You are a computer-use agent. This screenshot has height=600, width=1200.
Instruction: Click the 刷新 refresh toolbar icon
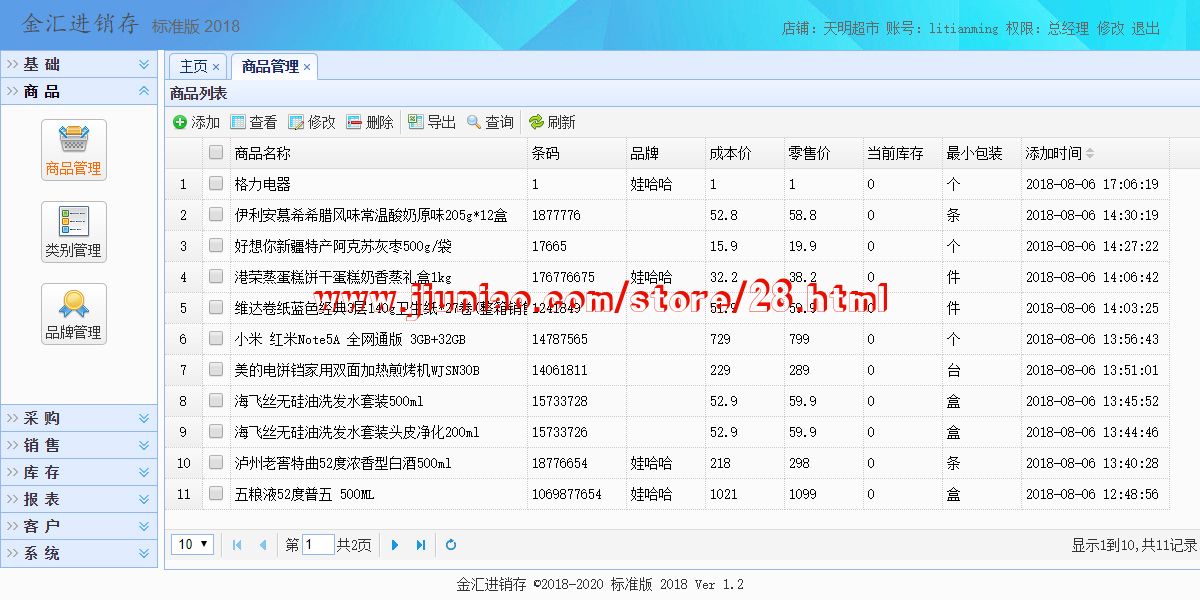point(536,122)
